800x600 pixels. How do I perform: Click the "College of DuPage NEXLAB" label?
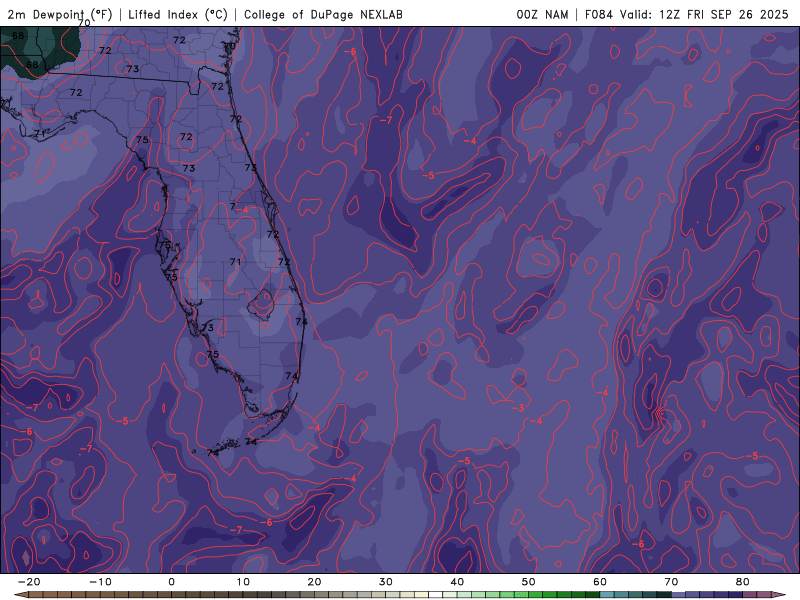click(x=323, y=14)
